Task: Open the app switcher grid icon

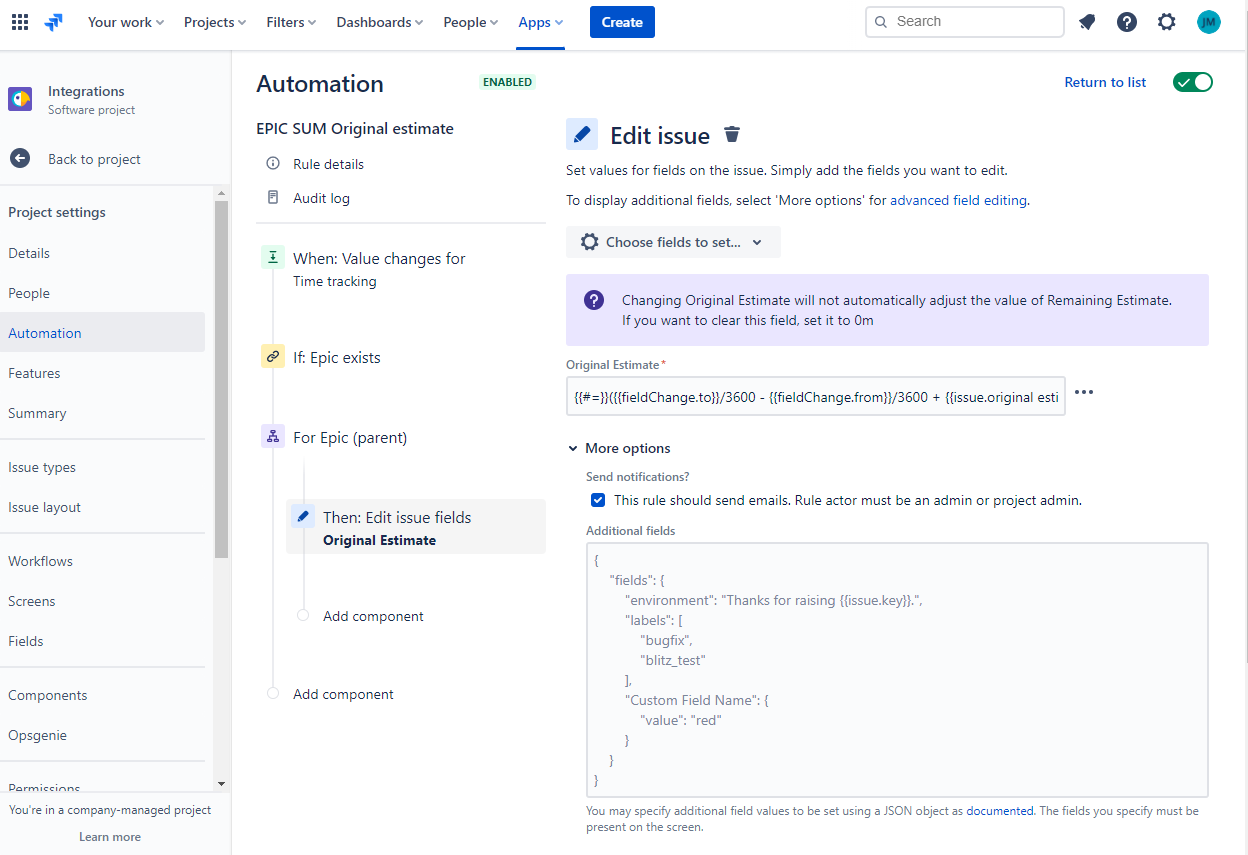Action: coord(20,22)
